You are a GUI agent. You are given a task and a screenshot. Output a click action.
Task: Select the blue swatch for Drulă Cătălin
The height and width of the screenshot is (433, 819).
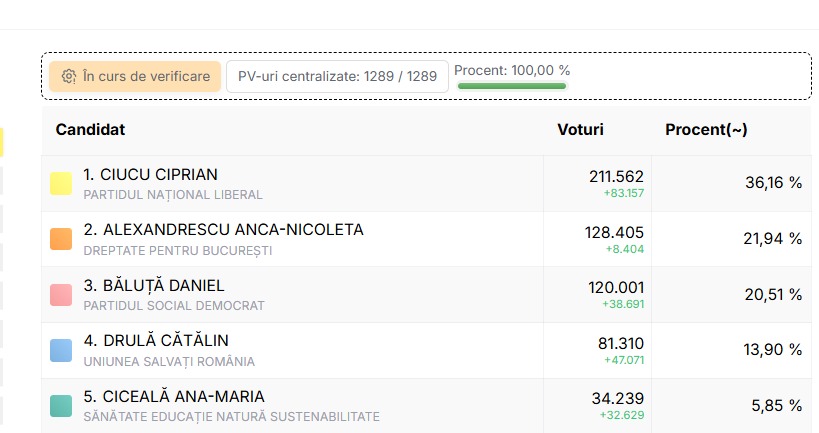coord(61,350)
